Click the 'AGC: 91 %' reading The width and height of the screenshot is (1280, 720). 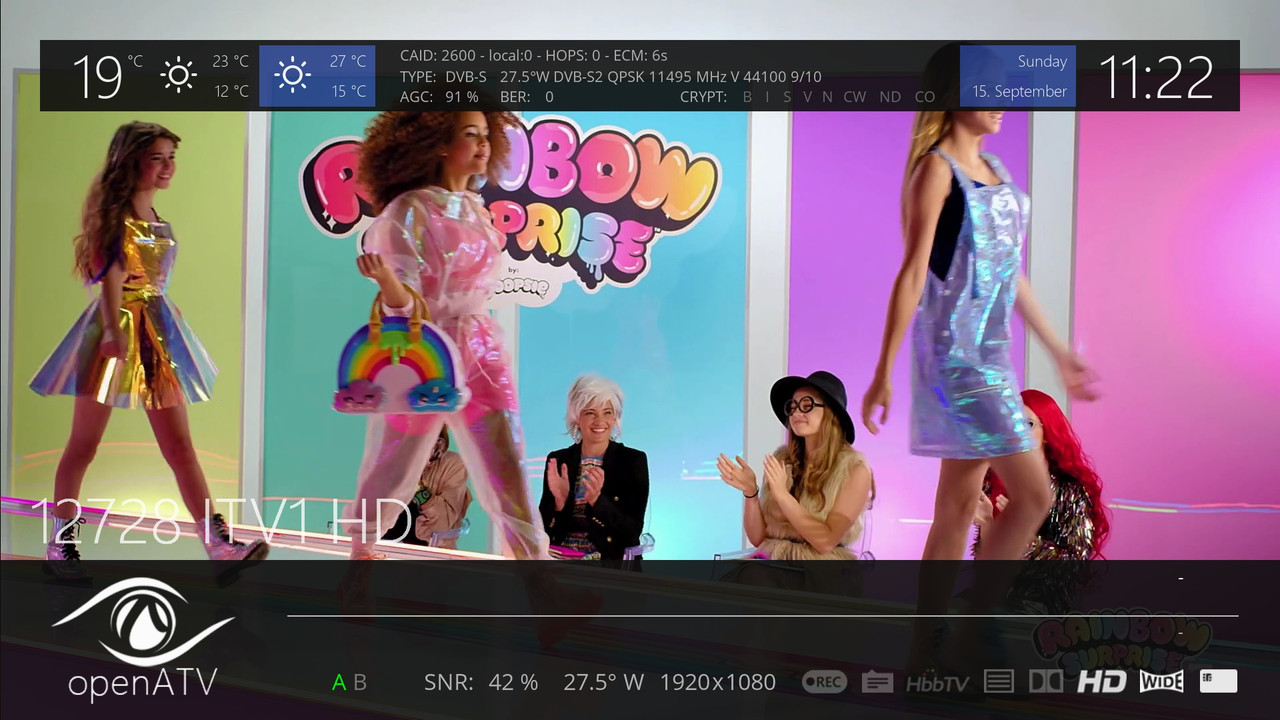pyautogui.click(x=439, y=97)
